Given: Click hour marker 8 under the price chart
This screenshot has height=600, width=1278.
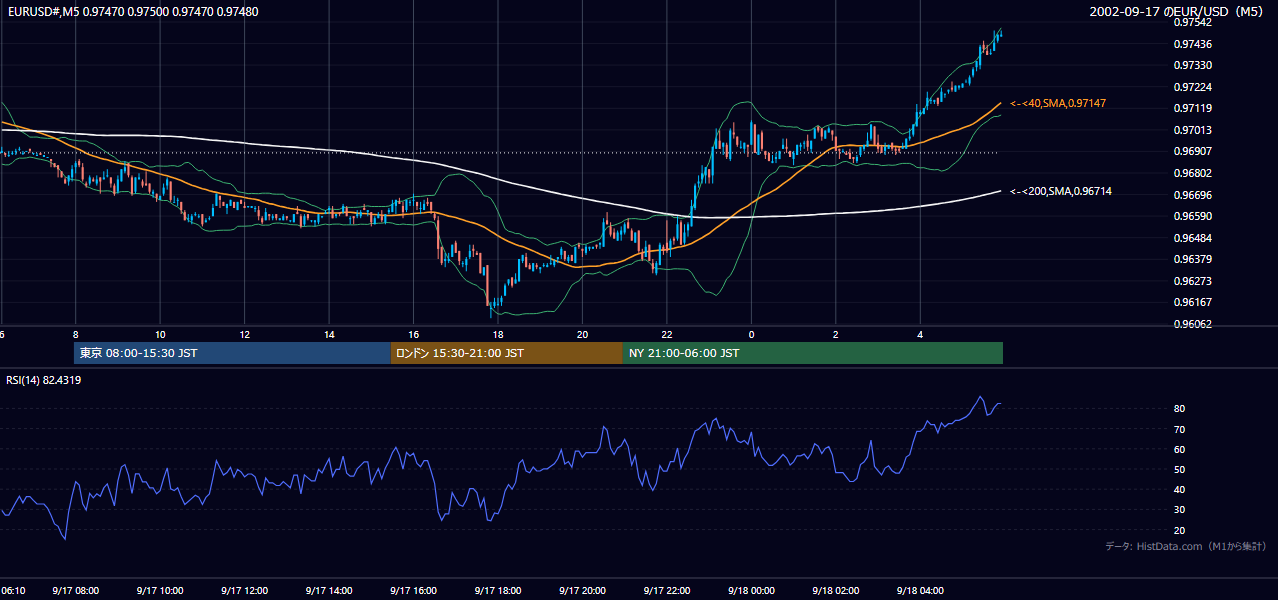Looking at the screenshot, I should pos(76,334).
